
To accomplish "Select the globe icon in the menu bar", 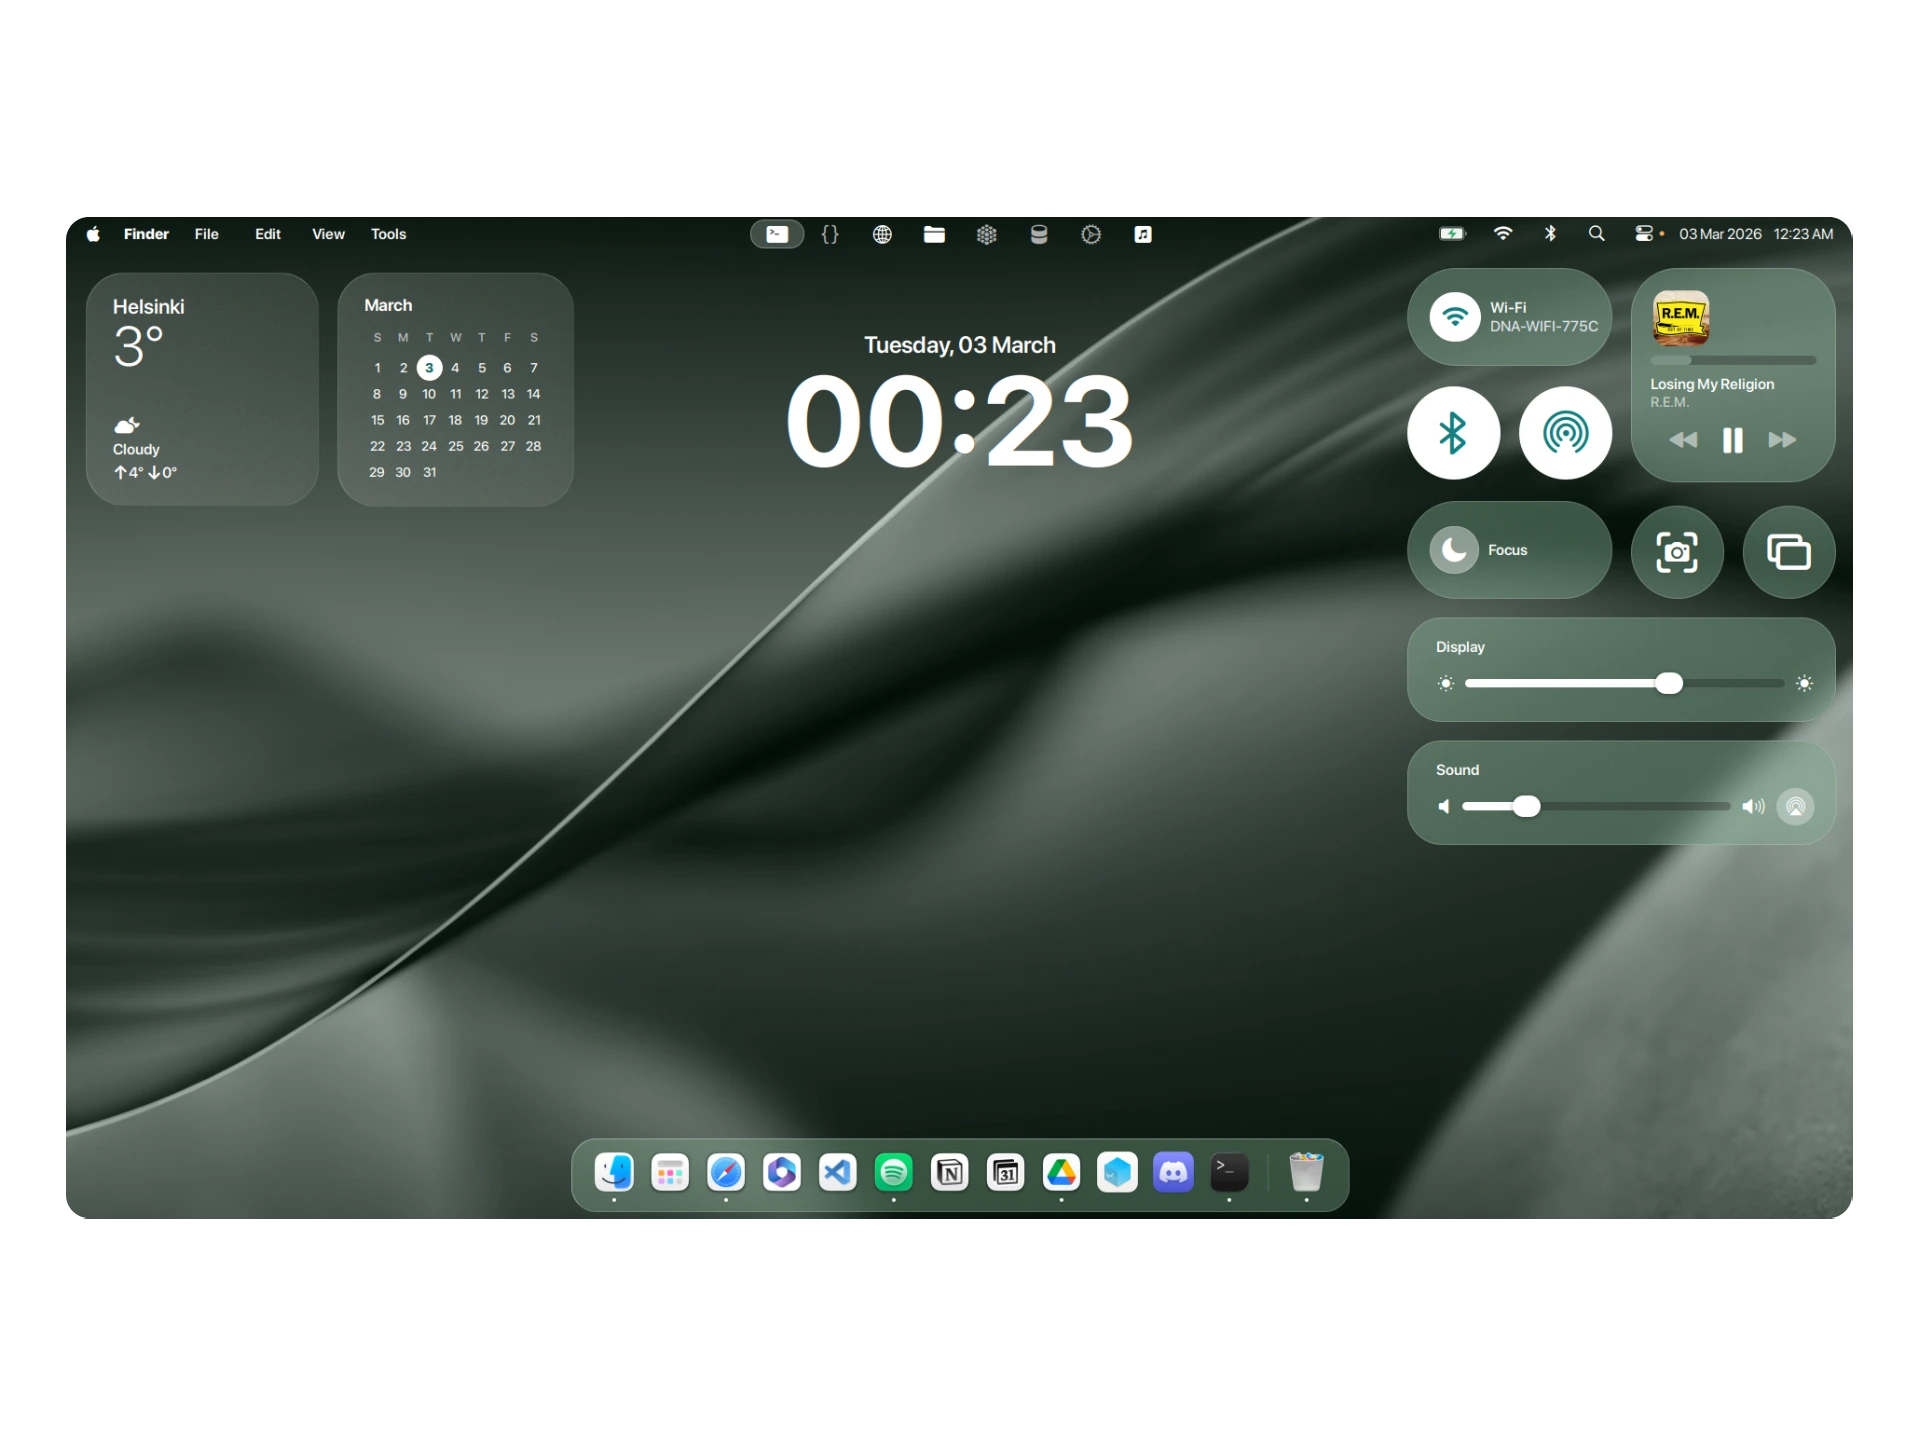I will tap(882, 233).
